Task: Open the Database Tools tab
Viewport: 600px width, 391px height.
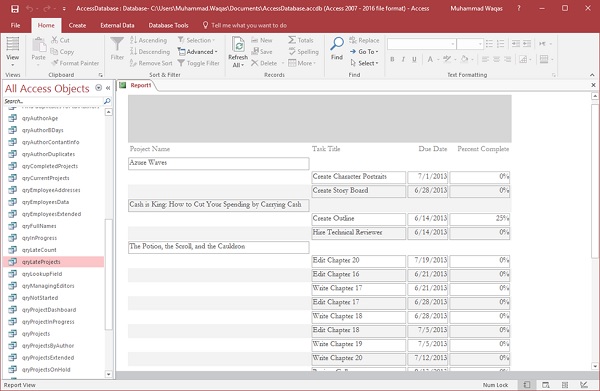Action: coord(168,25)
